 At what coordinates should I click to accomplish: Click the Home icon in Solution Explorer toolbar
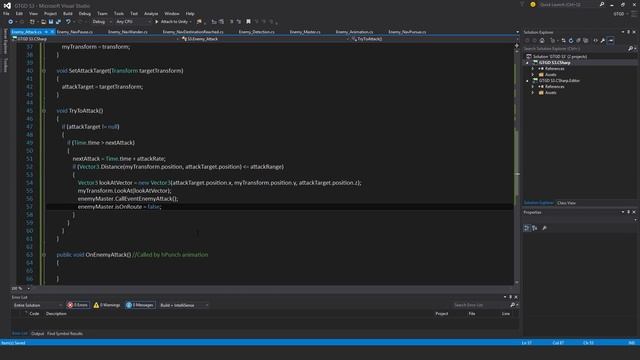click(x=542, y=40)
